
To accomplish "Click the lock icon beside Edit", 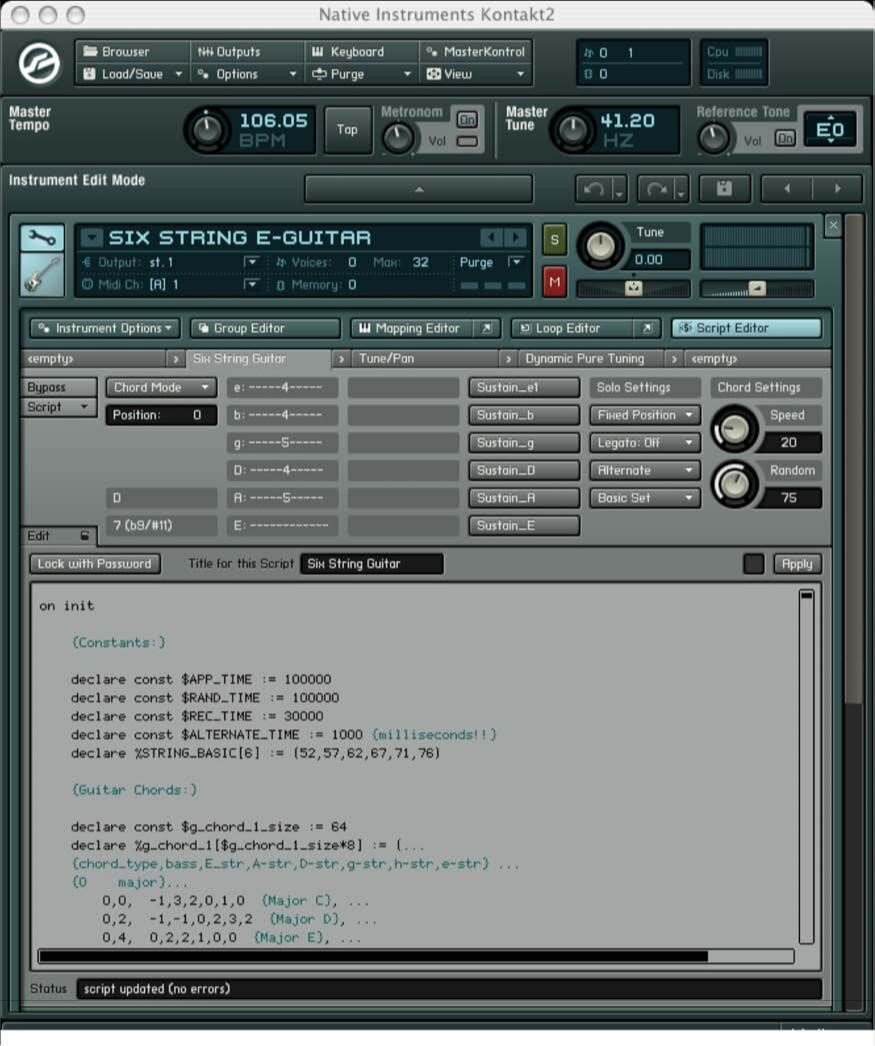I will click(85, 536).
